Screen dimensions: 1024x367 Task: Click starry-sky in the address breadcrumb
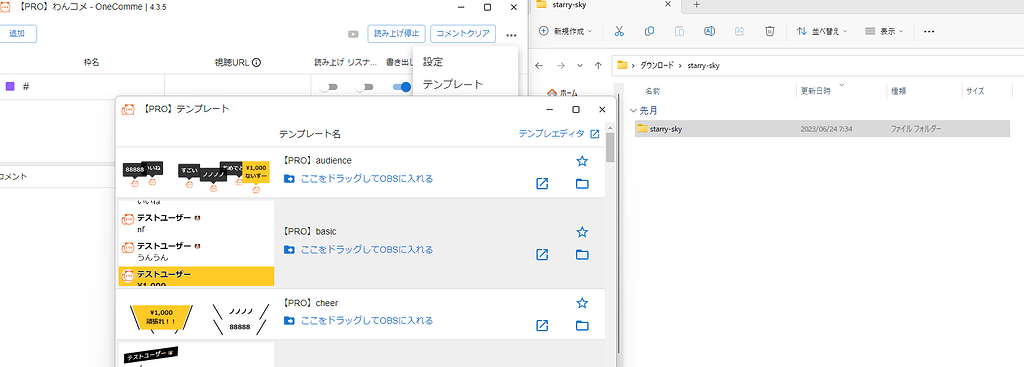coord(703,65)
